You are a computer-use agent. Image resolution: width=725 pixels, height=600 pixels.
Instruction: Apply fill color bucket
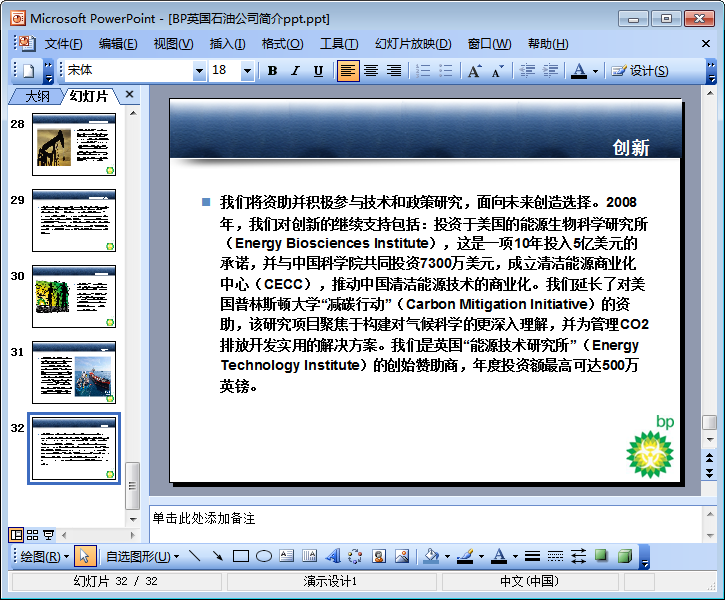click(x=431, y=556)
